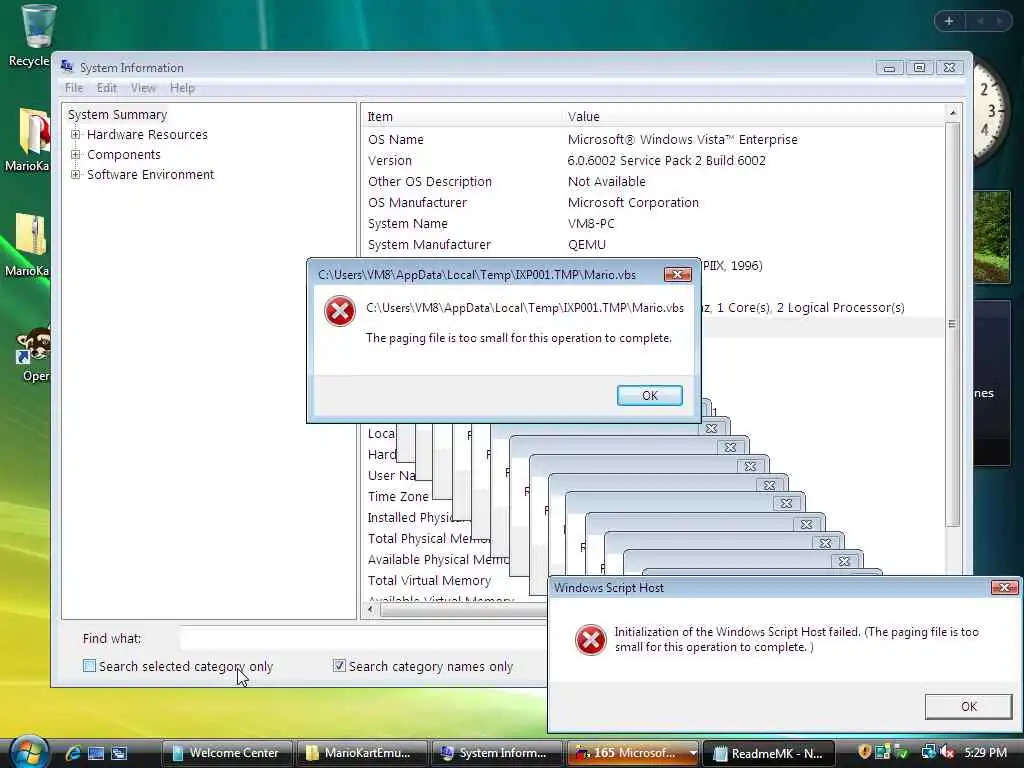Click the sidebar add gadget plus button
The image size is (1024, 768).
(949, 21)
